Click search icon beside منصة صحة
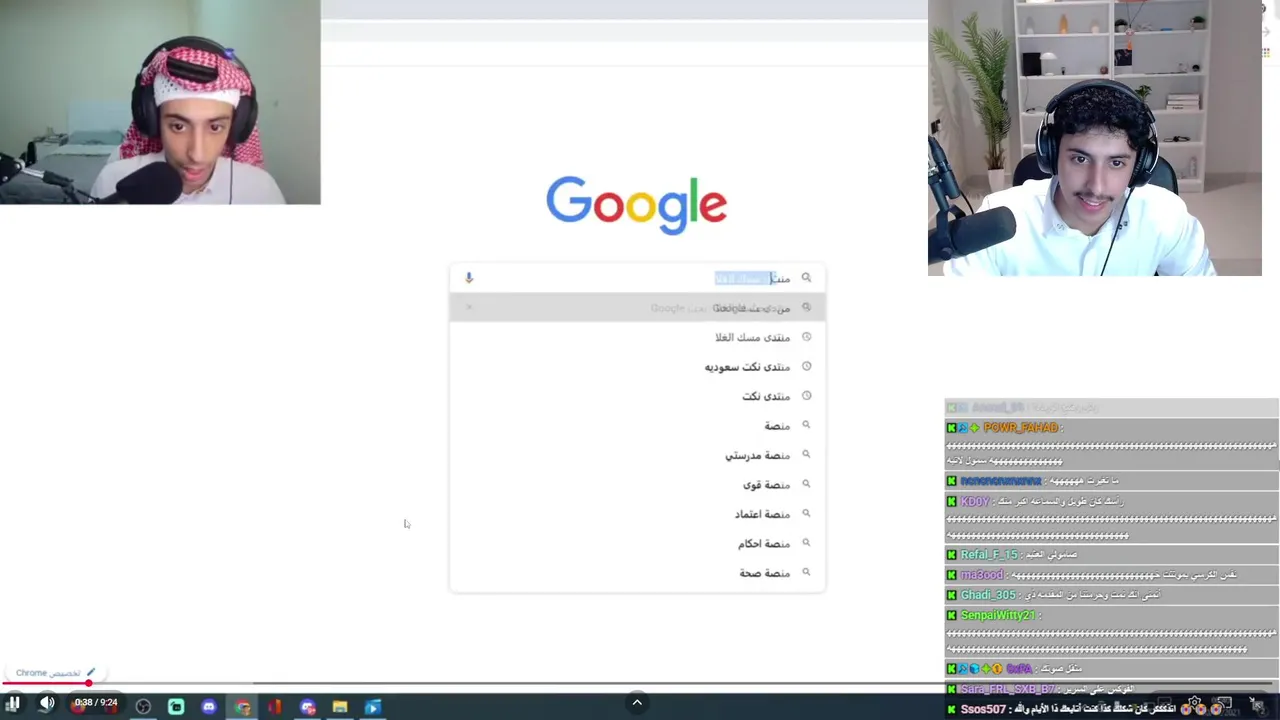1280x720 pixels. tap(806, 573)
